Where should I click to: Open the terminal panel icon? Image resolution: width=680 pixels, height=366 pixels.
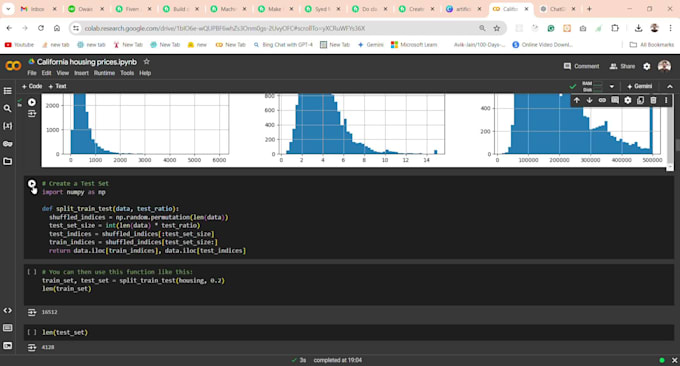point(7,346)
